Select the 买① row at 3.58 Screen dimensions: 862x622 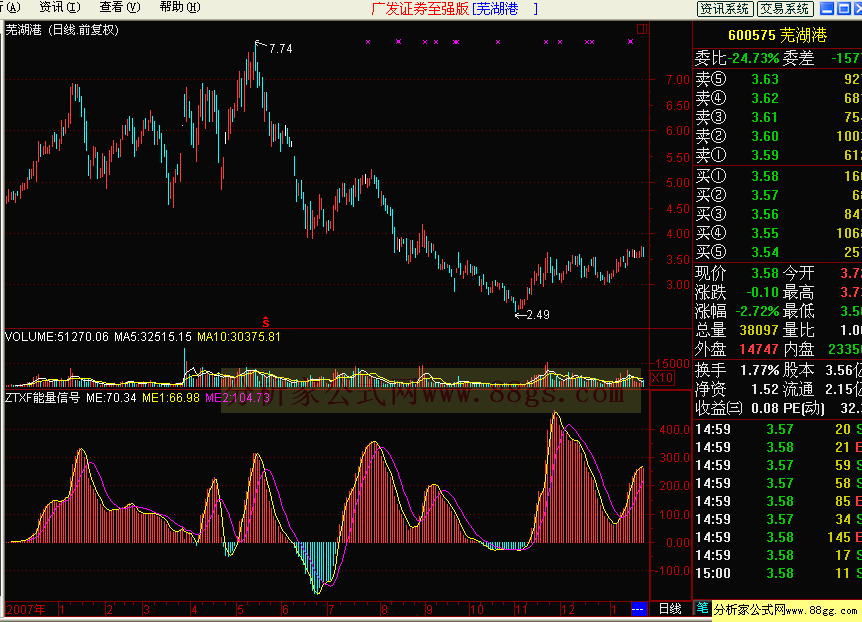(777, 176)
